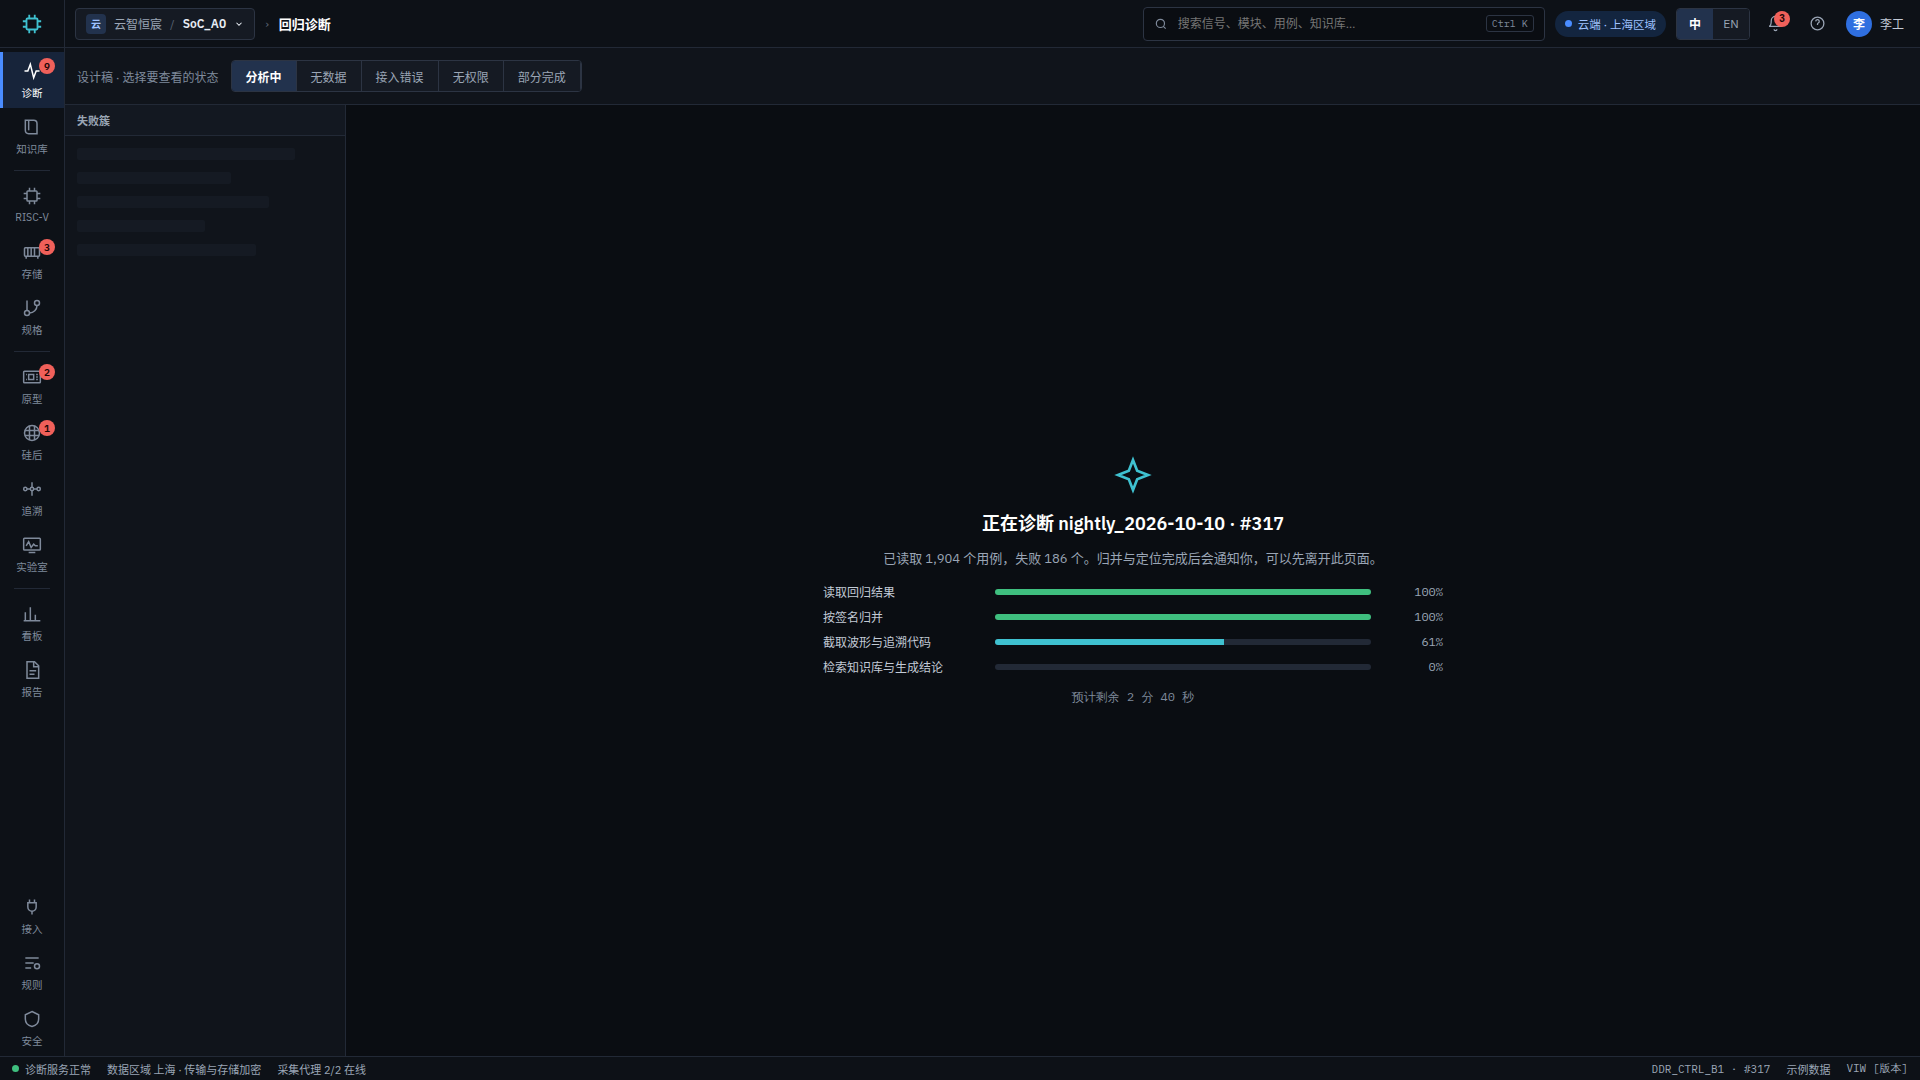Open the 看板 chart section
This screenshot has width=1920, height=1080.
[x=32, y=623]
